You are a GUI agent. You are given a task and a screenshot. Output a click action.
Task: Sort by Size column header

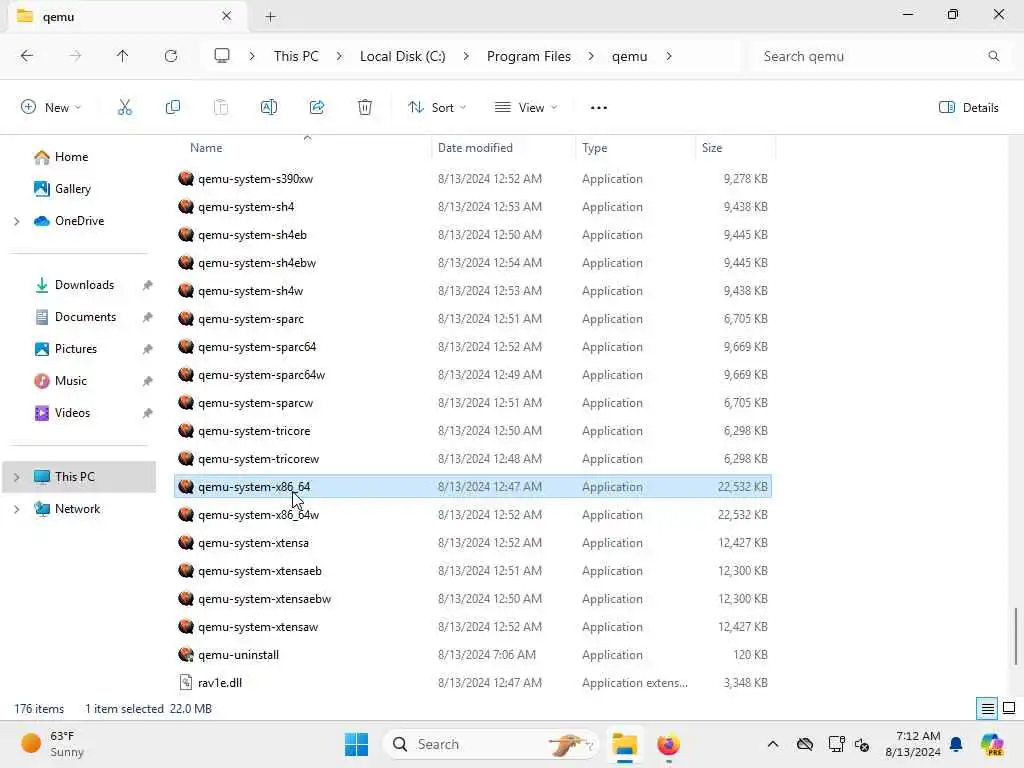pos(735,148)
